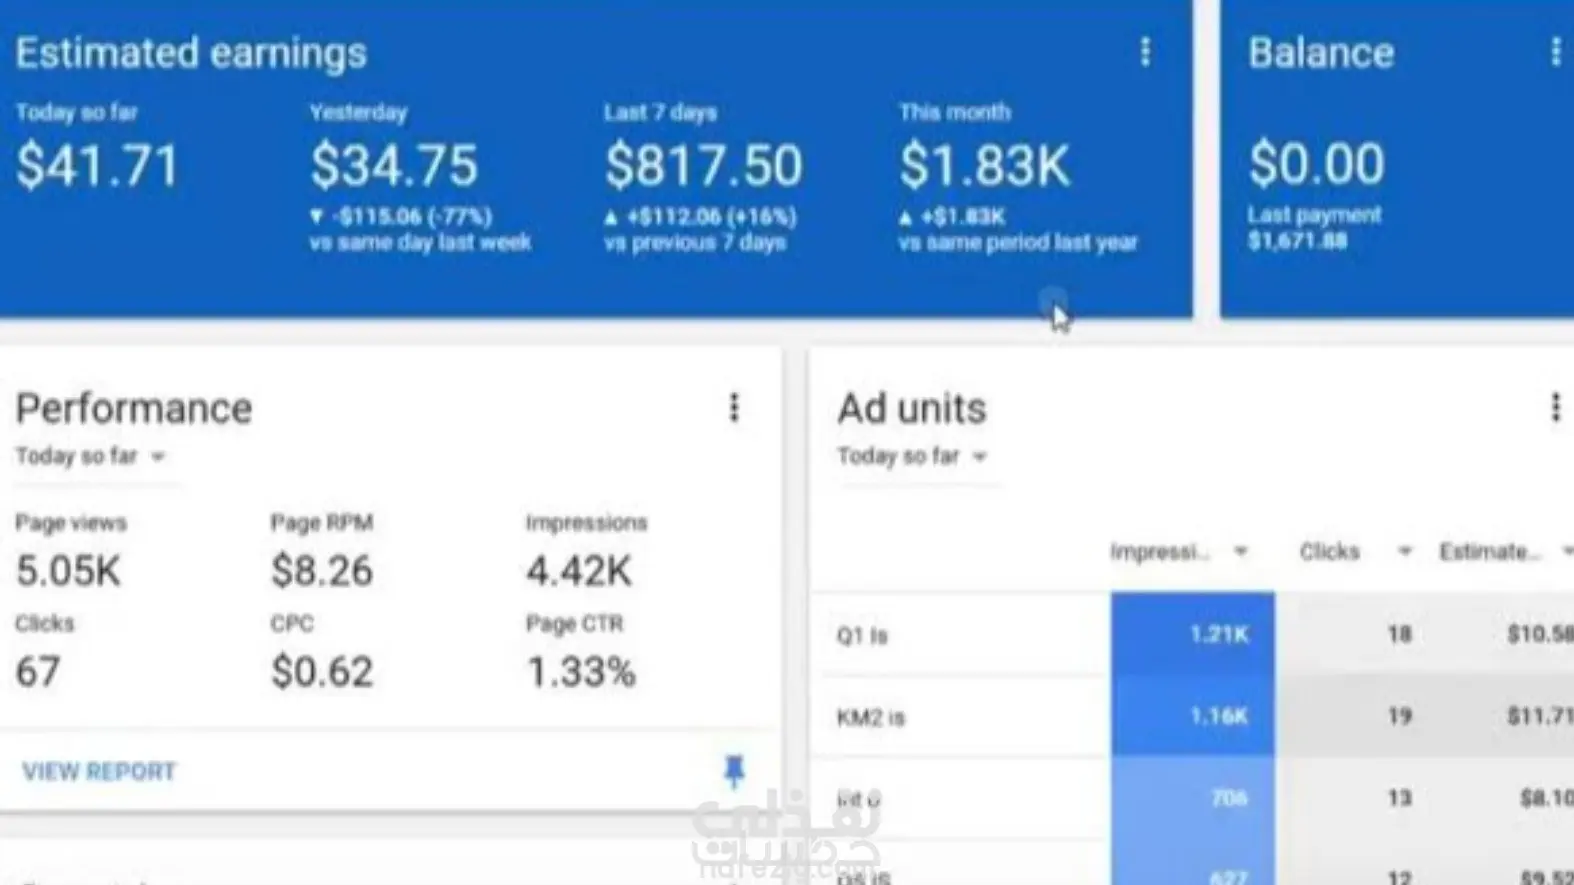Screen dimensions: 1574x885
Task: Click the Balance $0.00 amount
Action: 1316,163
